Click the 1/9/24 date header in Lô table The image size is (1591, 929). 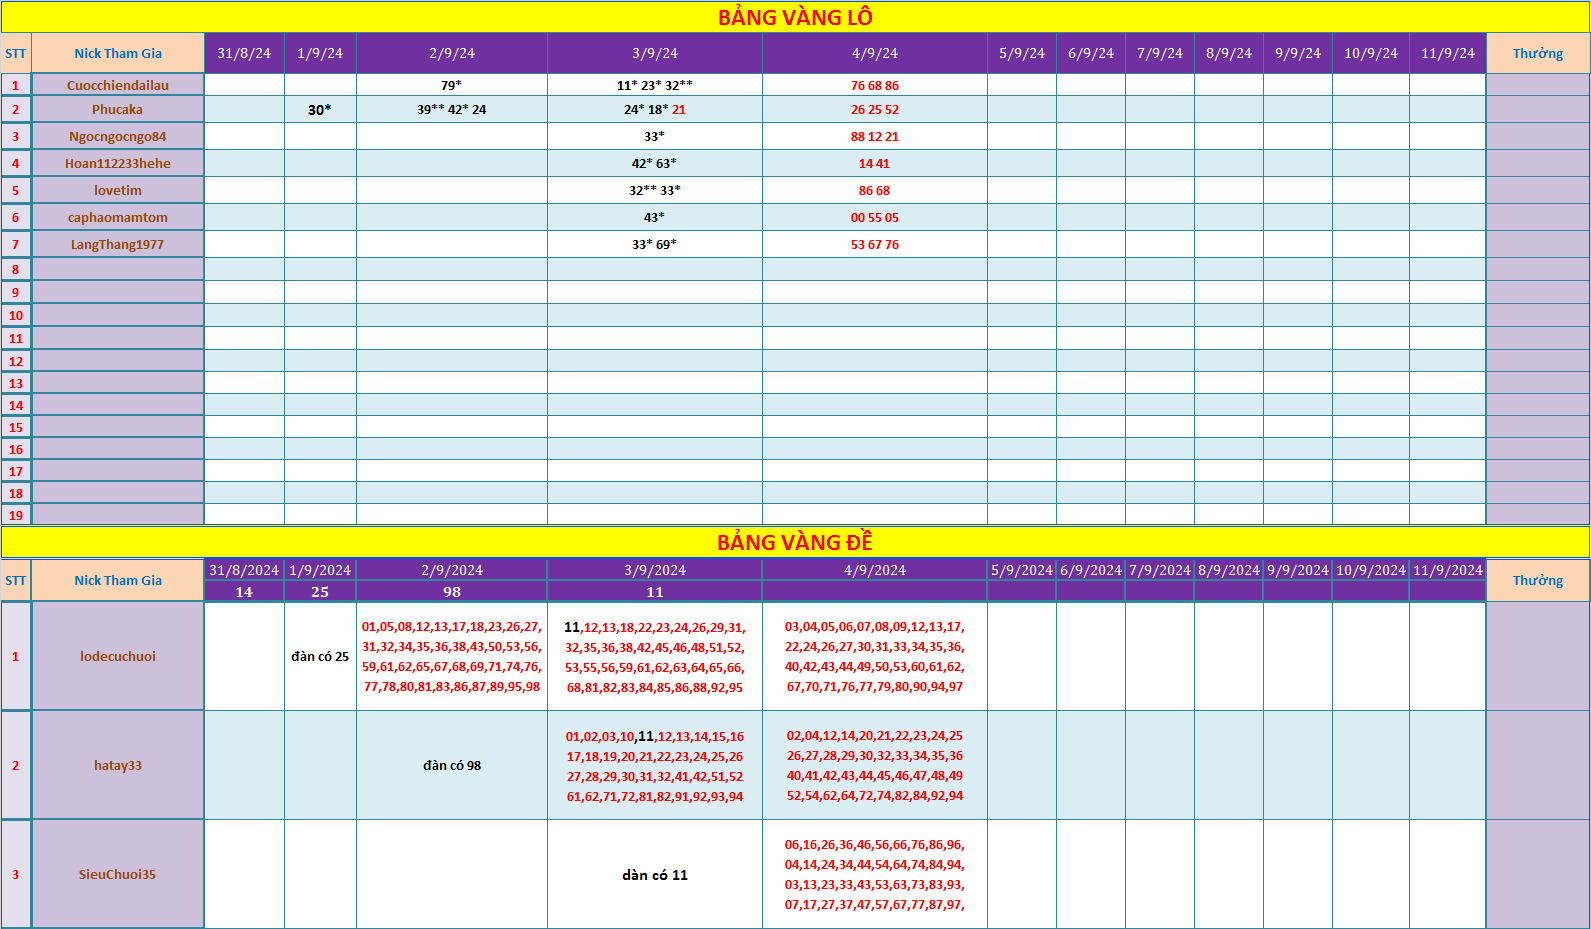tap(320, 53)
